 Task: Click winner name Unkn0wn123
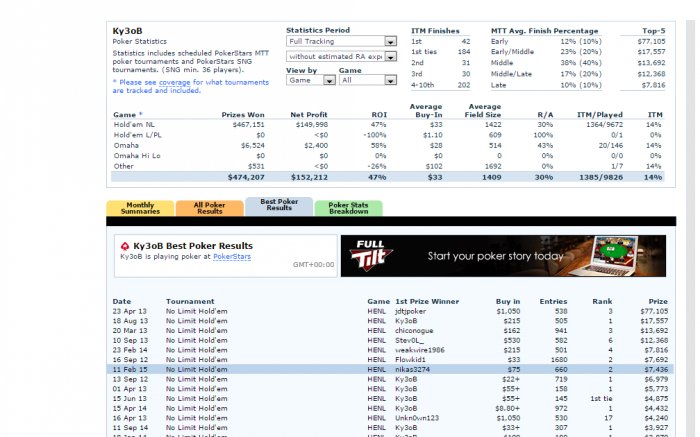pyautogui.click(x=417, y=418)
